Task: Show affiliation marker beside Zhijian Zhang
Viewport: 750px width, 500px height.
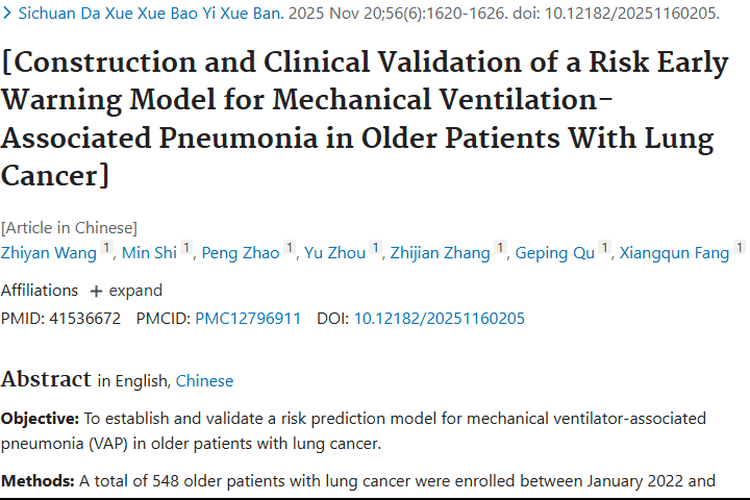Action: (x=501, y=248)
